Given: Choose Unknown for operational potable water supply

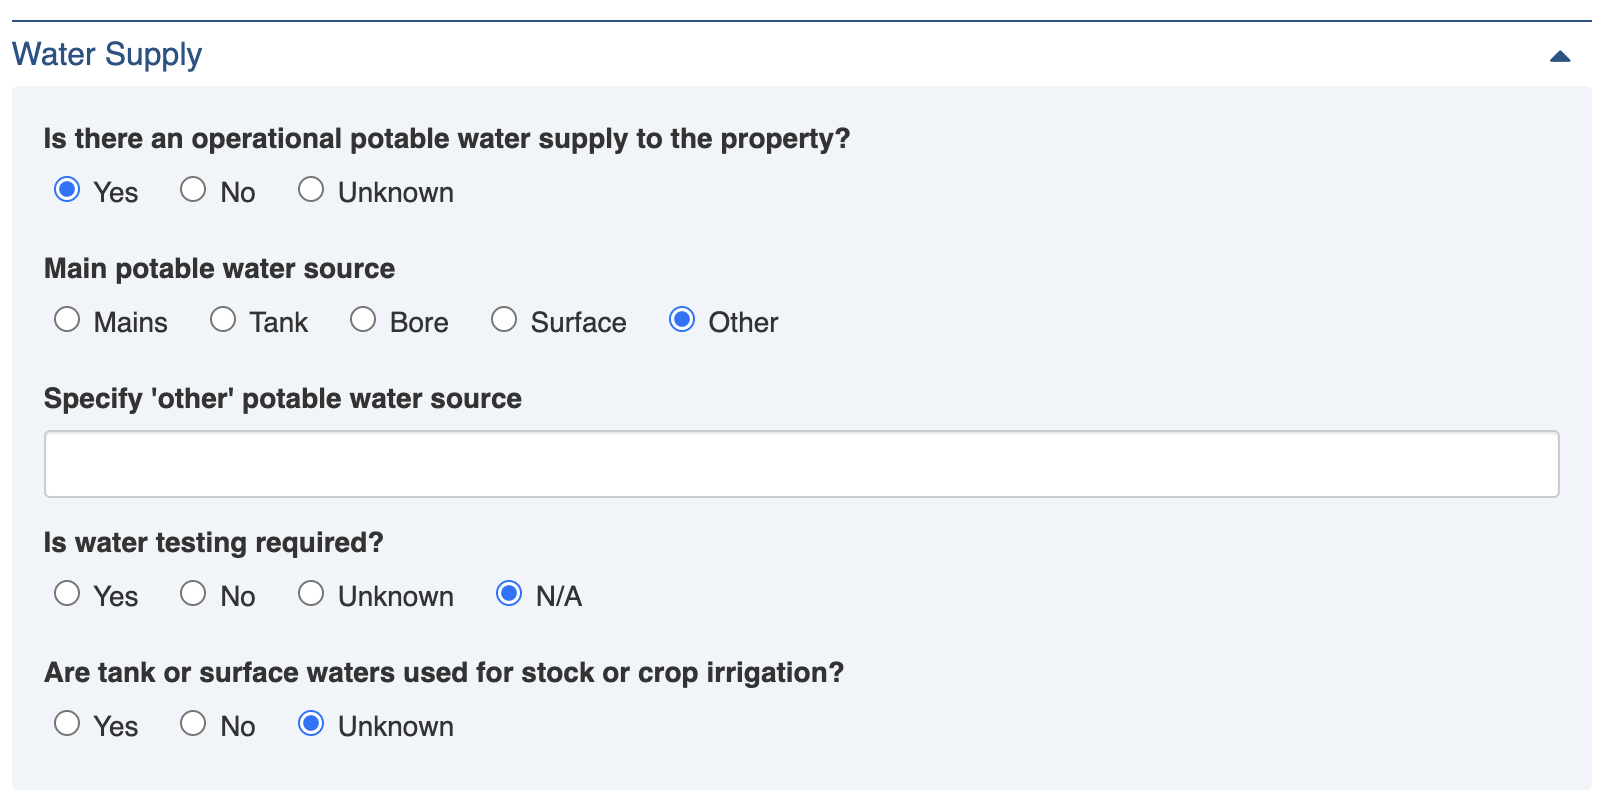Looking at the screenshot, I should pyautogui.click(x=311, y=190).
